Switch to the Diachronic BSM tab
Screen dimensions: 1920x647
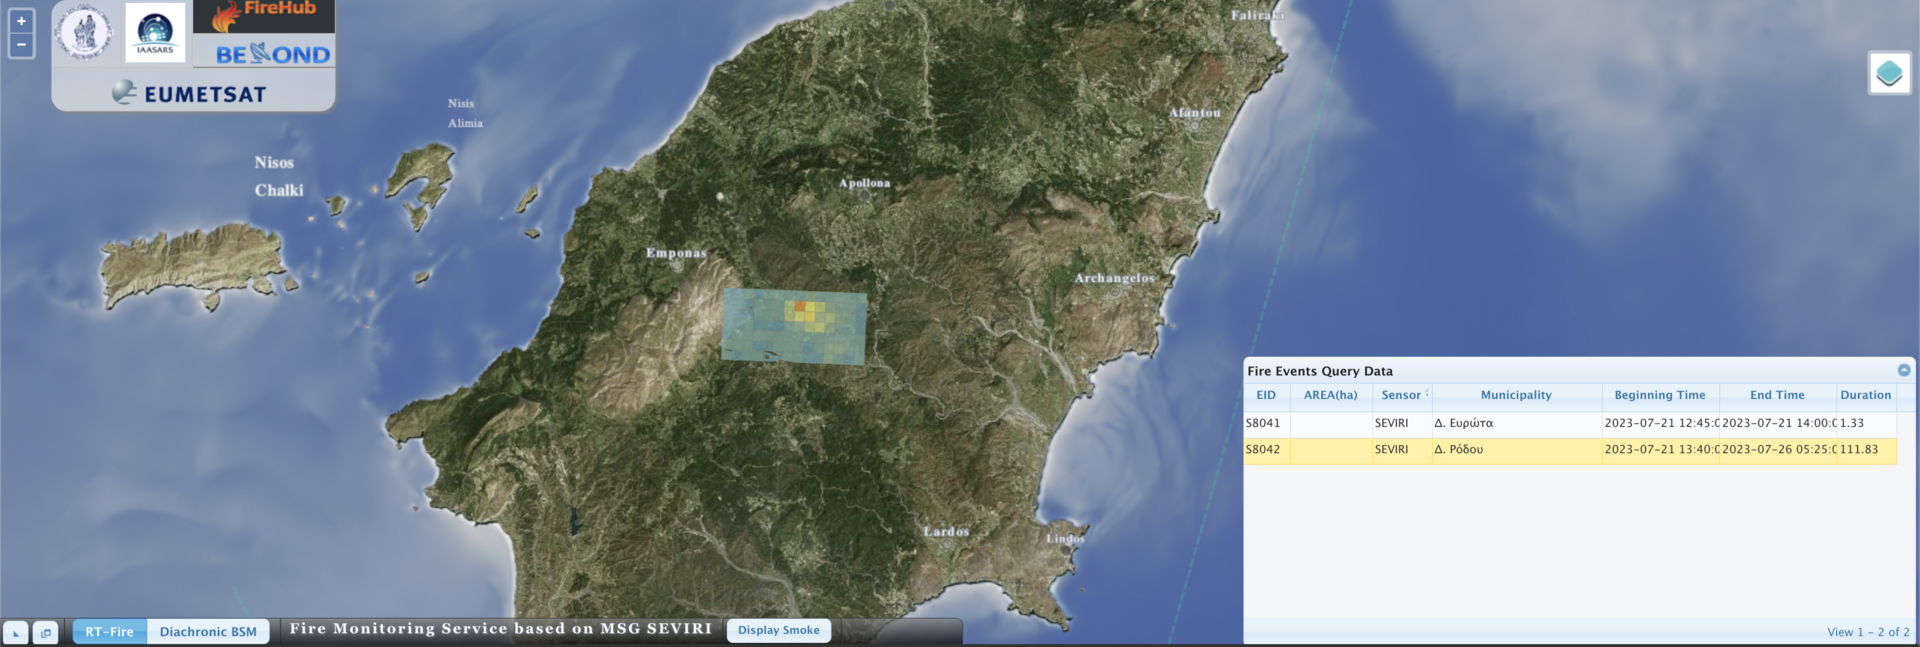click(x=208, y=631)
